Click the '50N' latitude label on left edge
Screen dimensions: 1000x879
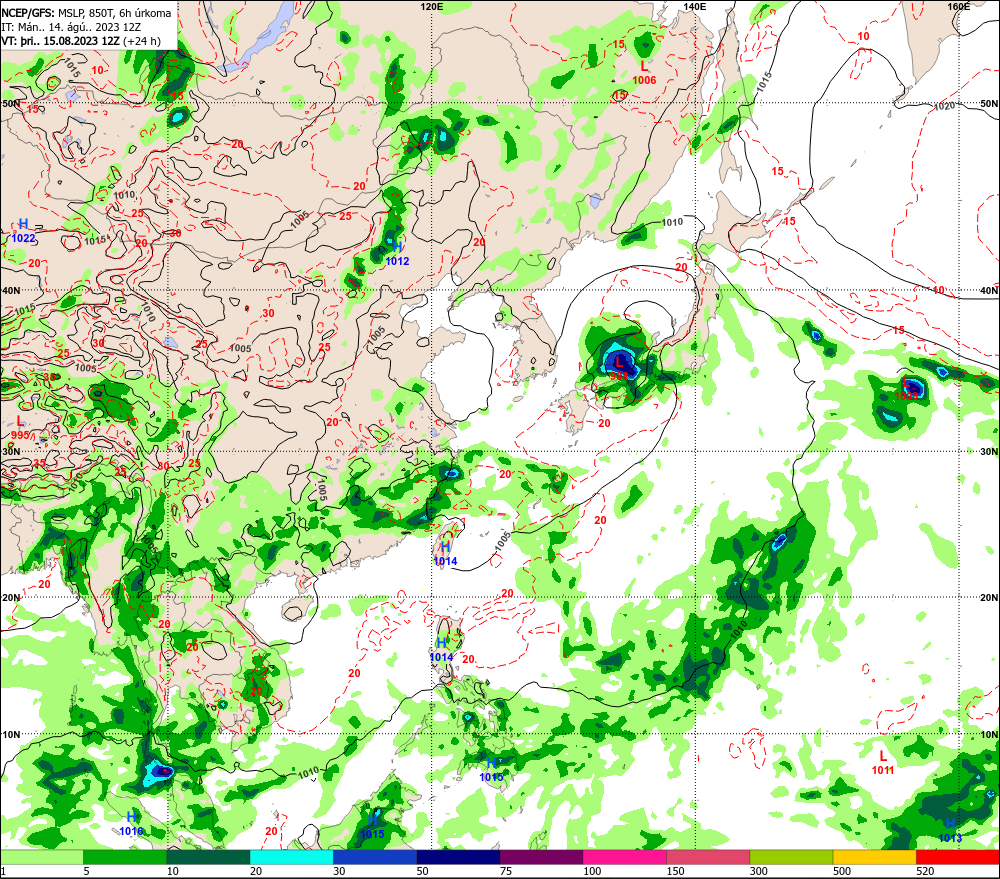[x=11, y=103]
